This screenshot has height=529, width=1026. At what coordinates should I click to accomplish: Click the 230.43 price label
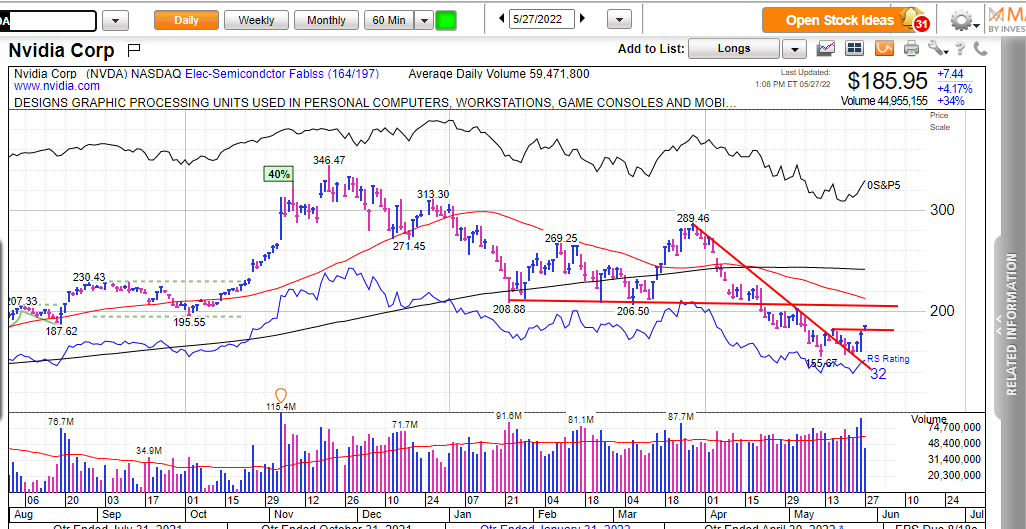(x=89, y=278)
